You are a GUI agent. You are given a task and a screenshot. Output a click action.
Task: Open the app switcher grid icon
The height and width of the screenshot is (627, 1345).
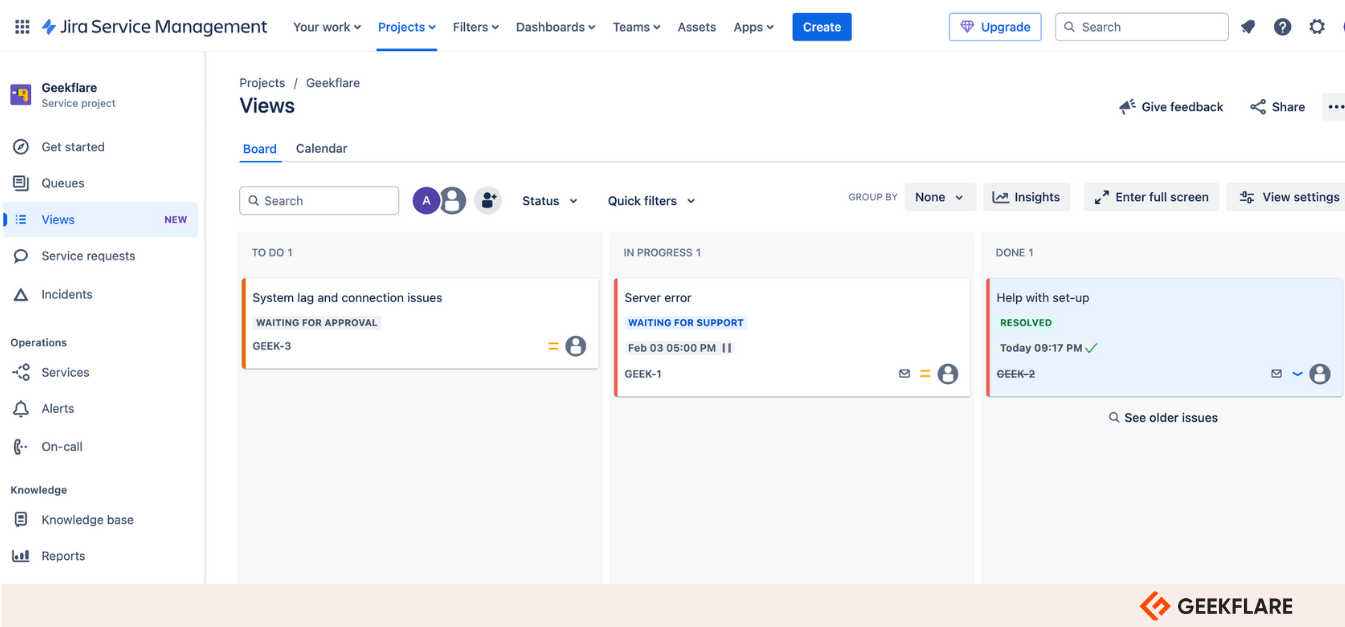(22, 27)
